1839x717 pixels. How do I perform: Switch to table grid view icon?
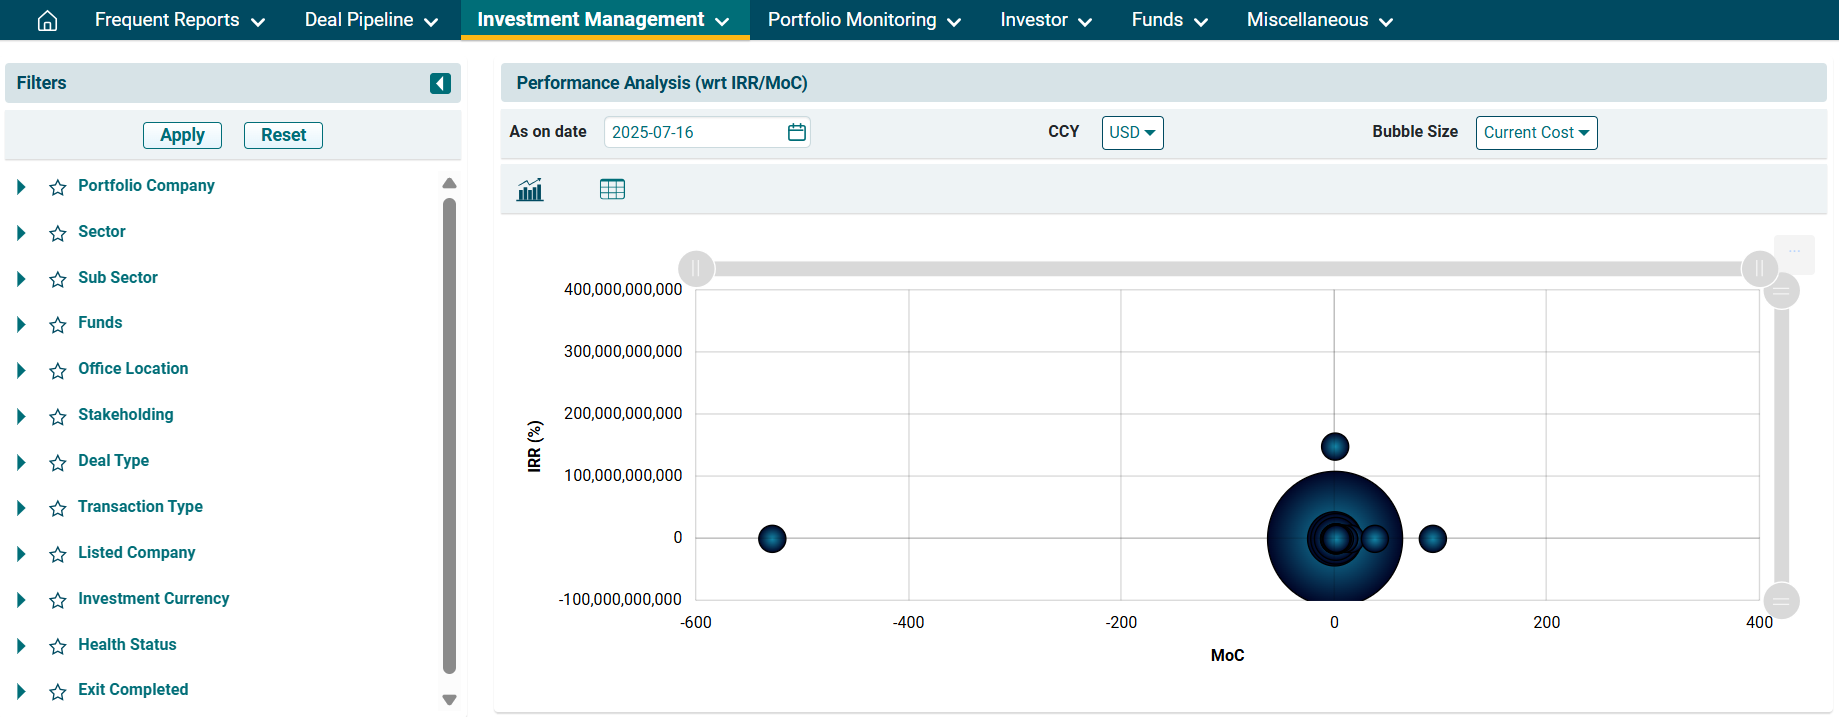pyautogui.click(x=612, y=189)
